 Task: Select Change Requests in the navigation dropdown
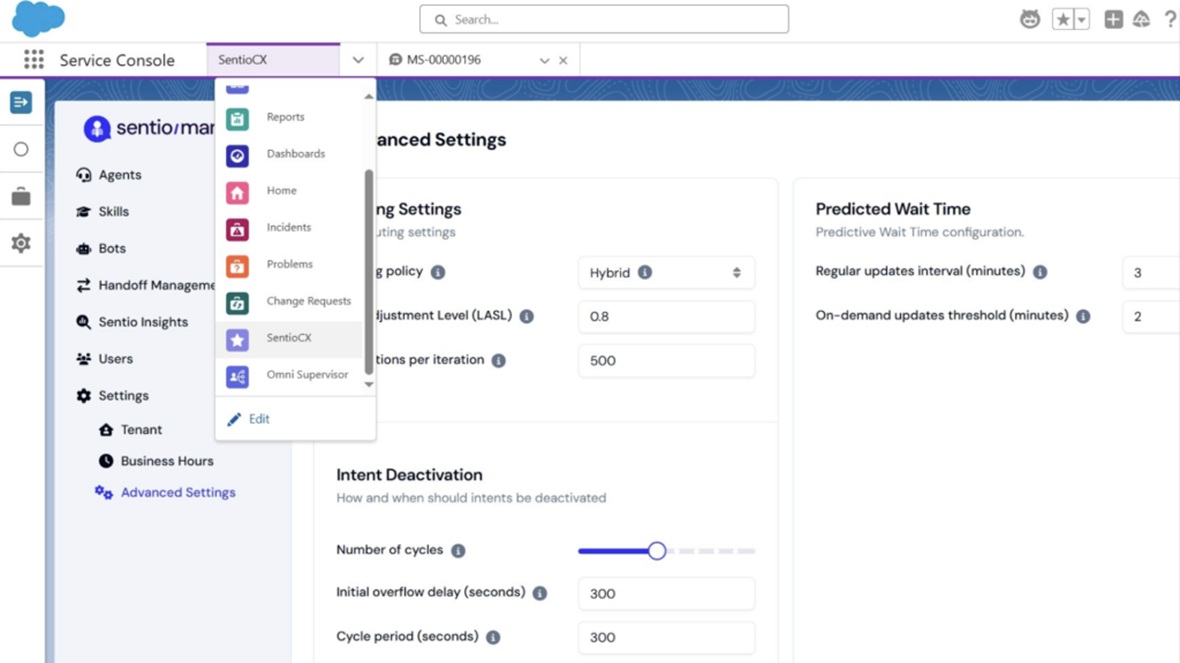pos(289,302)
